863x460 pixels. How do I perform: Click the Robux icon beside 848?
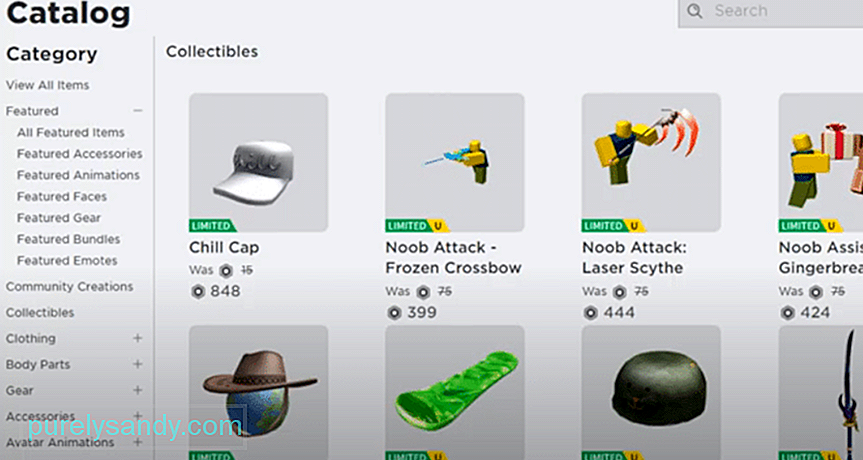198,291
